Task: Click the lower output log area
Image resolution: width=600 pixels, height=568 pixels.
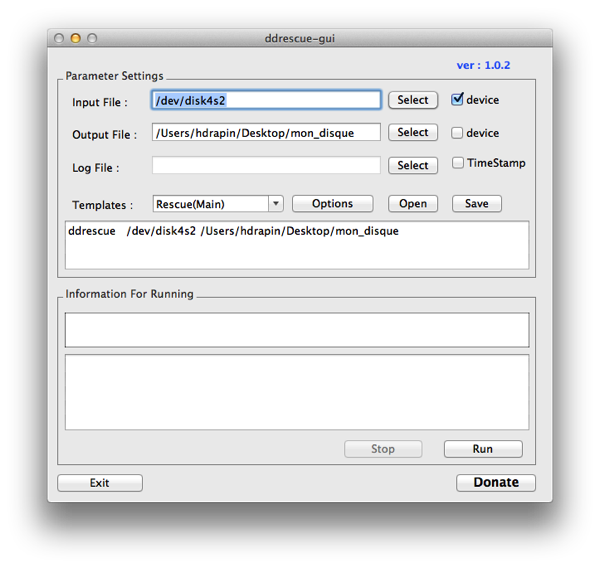Action: [297, 391]
